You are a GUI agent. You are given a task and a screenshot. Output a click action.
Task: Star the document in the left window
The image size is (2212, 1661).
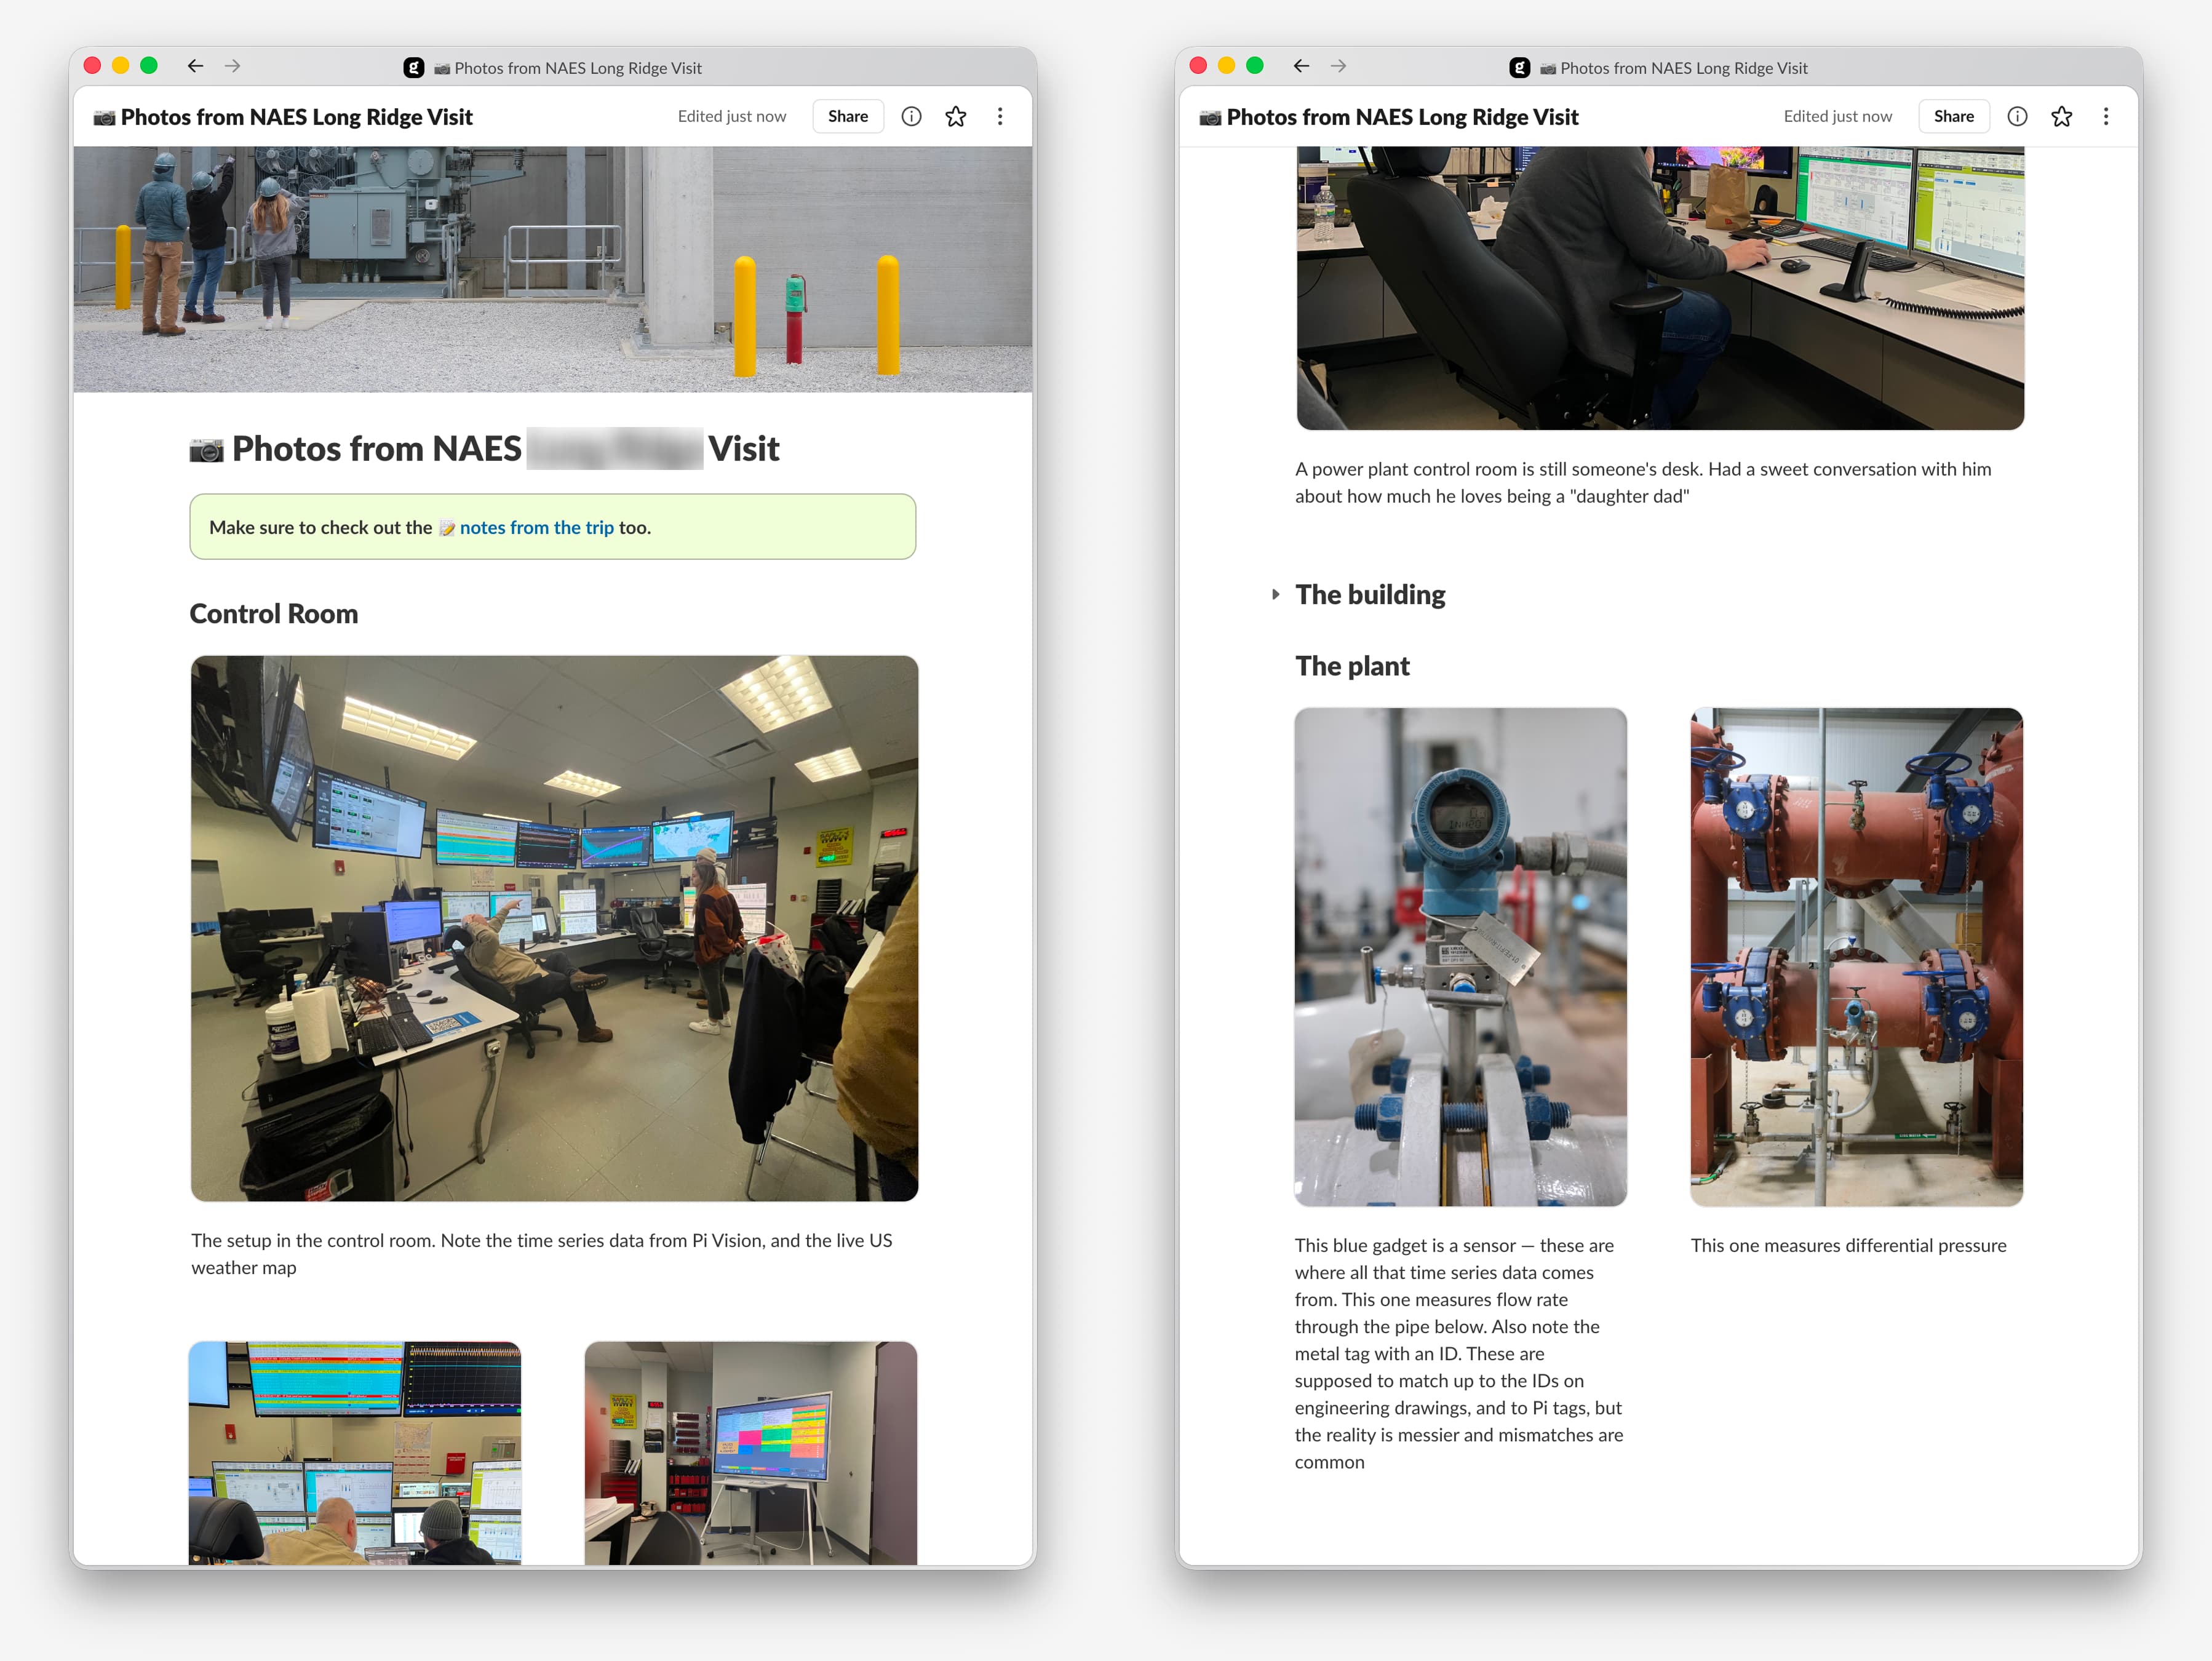pos(956,116)
